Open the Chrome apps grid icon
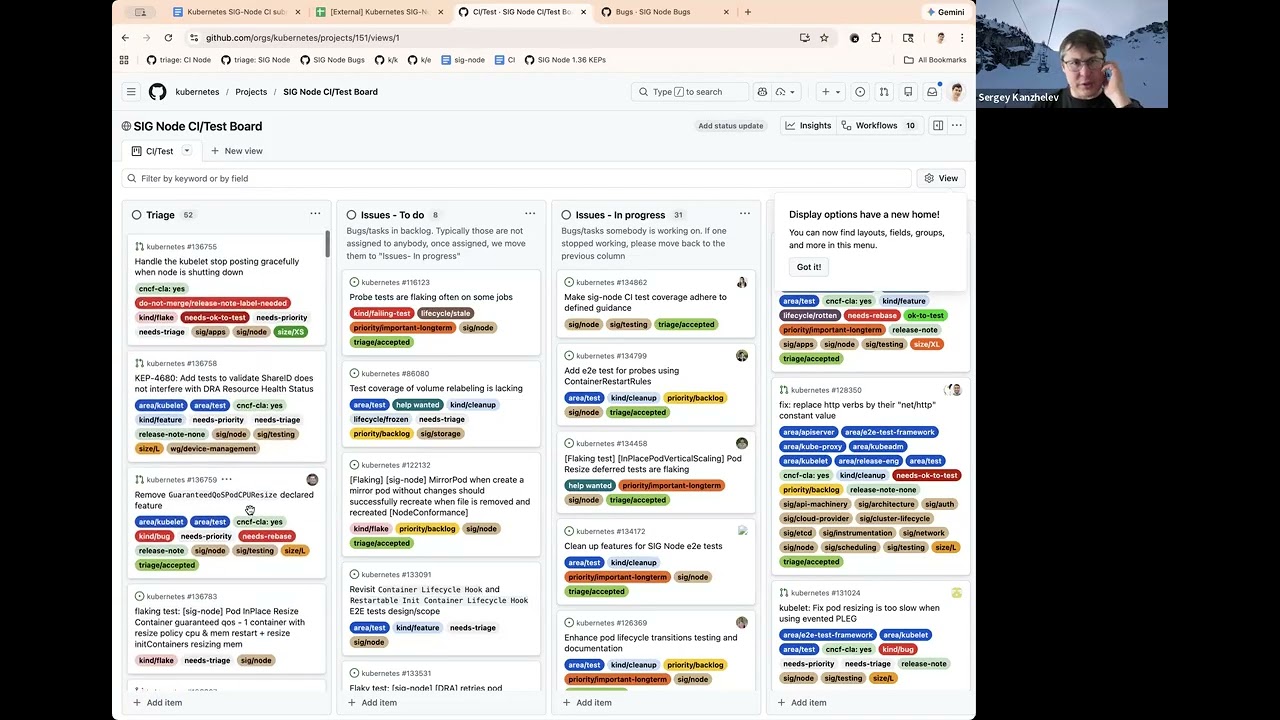The width and height of the screenshot is (1280, 720). click(x=124, y=60)
